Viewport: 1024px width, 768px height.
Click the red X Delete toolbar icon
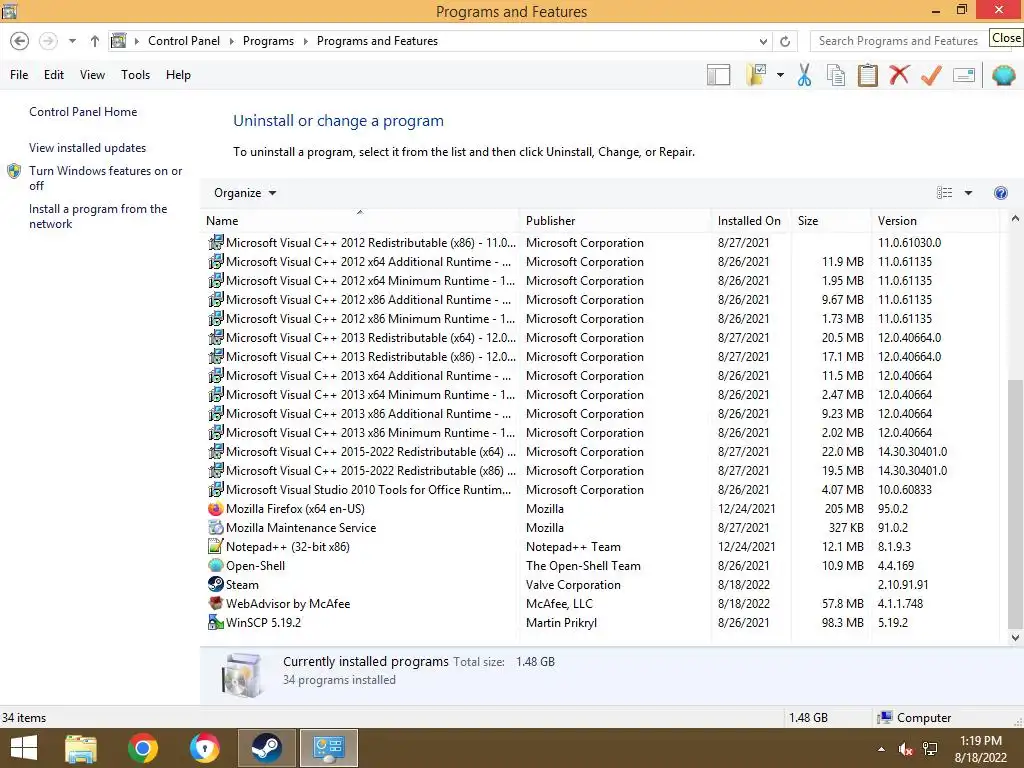coord(899,74)
